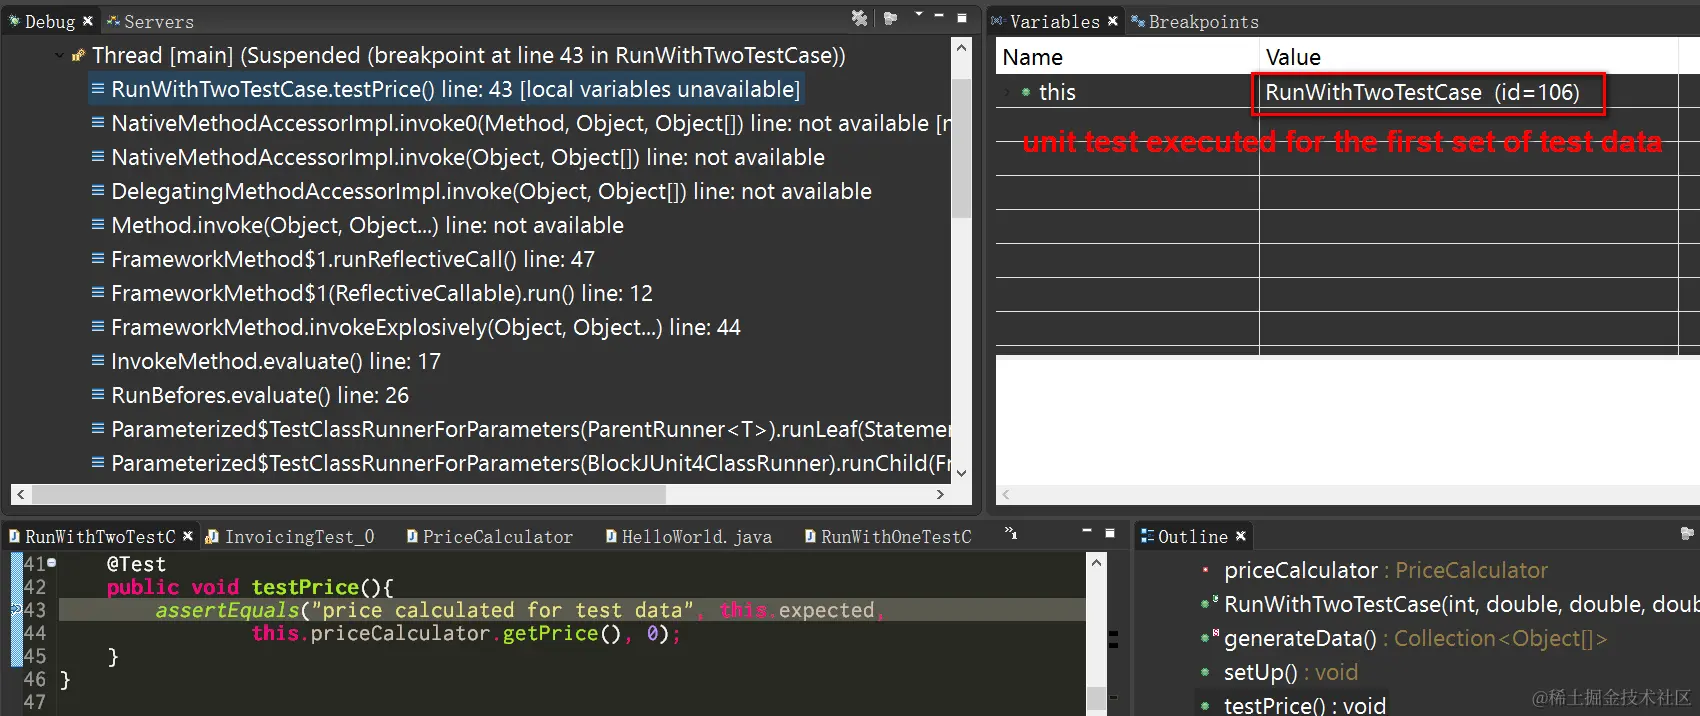Click the Debug view horizontal scrollbar left arrow
The height and width of the screenshot is (716, 1700).
[x=21, y=494]
